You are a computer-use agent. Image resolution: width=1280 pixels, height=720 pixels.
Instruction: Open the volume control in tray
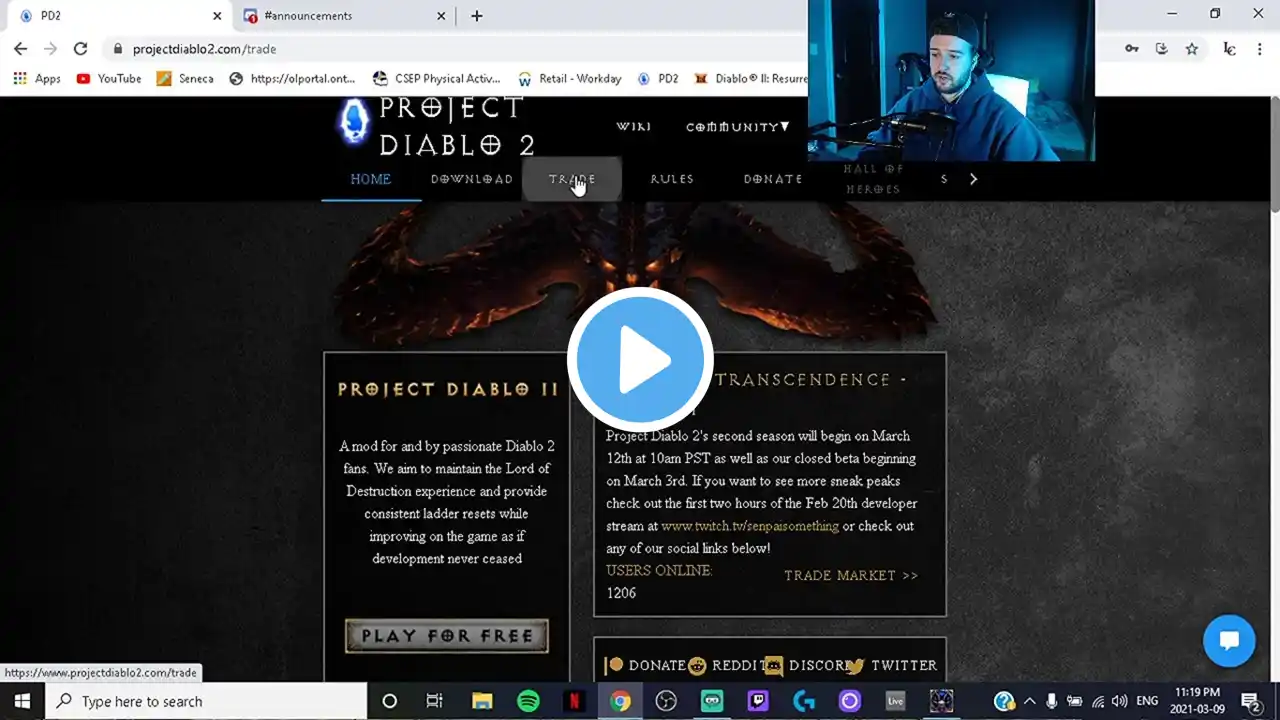tap(1119, 701)
